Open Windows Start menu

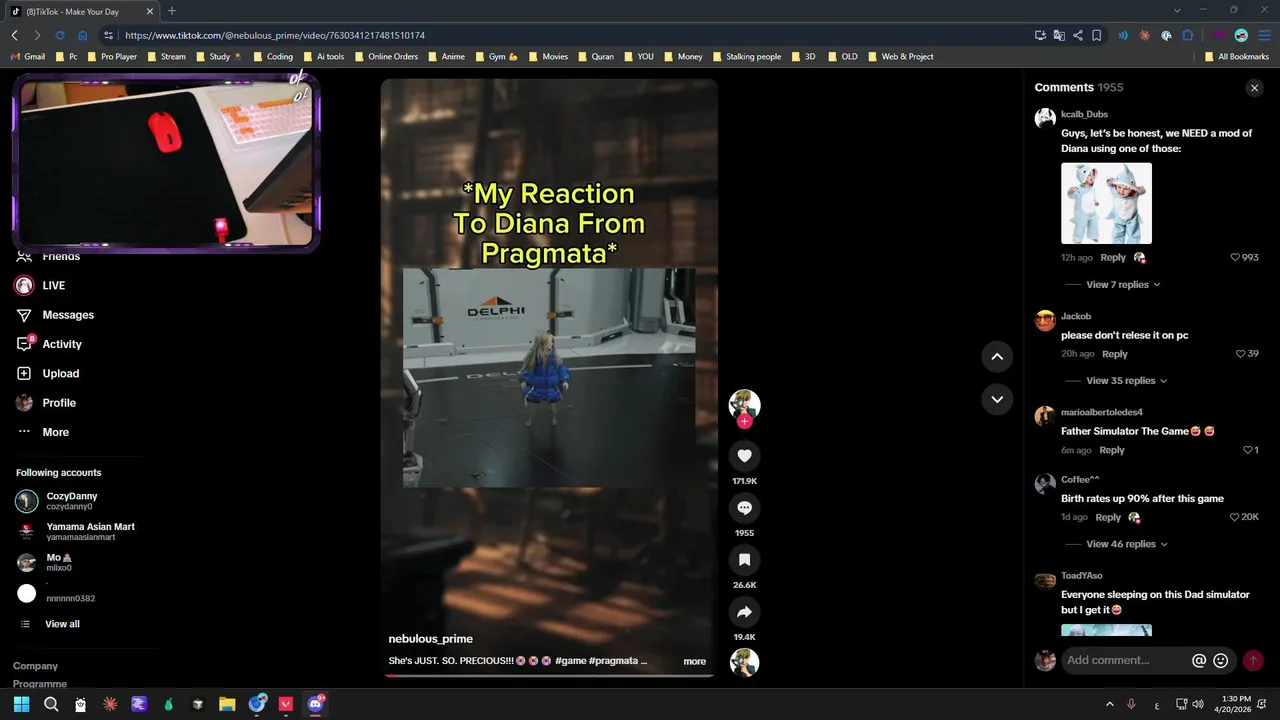point(21,704)
